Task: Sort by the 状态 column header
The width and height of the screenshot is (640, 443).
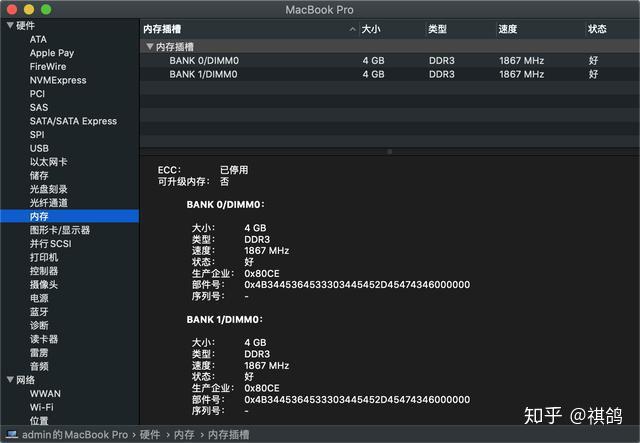Action: pyautogui.click(x=597, y=29)
